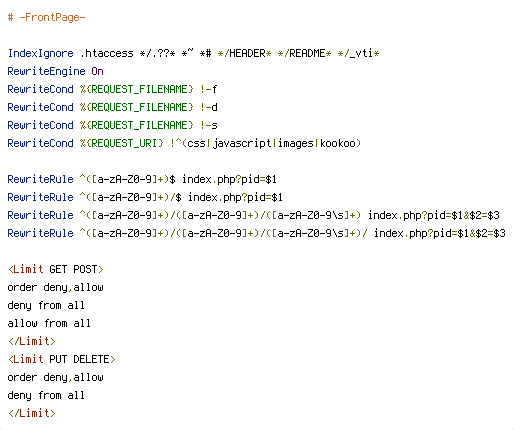This screenshot has width=514, height=430.
Task: Click the %{REQUEST_URI} variable
Action: point(121,143)
